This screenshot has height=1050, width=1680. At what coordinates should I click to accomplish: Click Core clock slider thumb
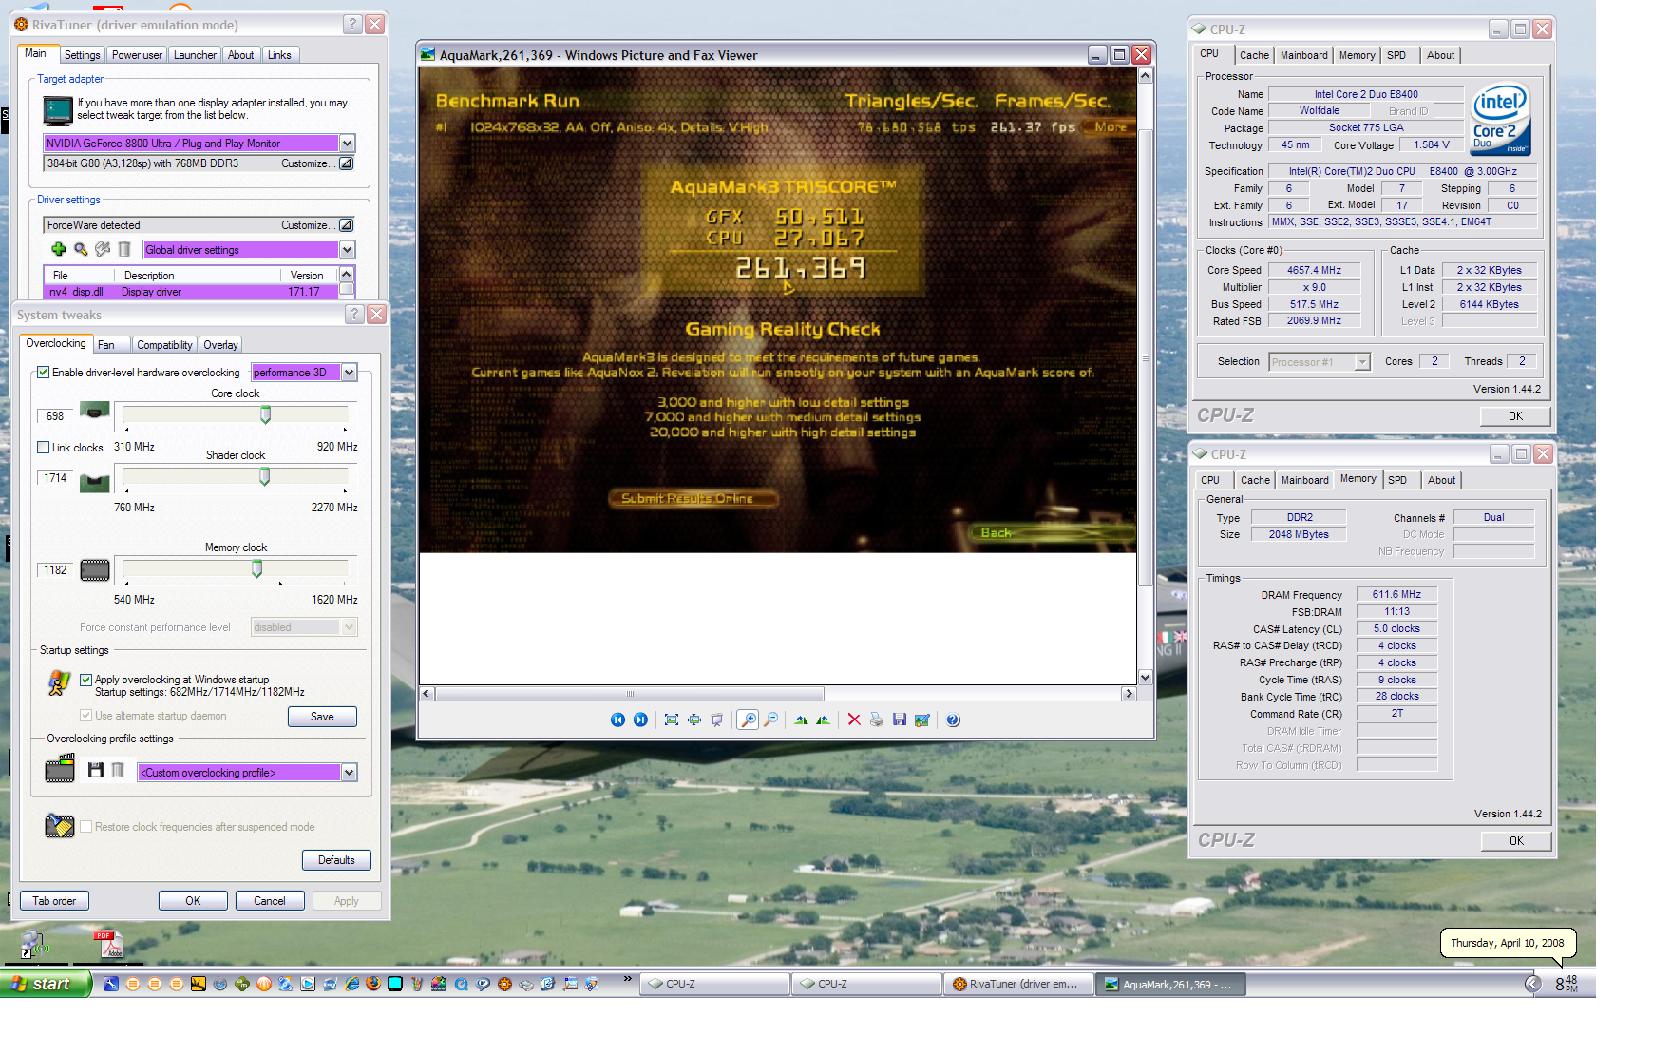[265, 414]
